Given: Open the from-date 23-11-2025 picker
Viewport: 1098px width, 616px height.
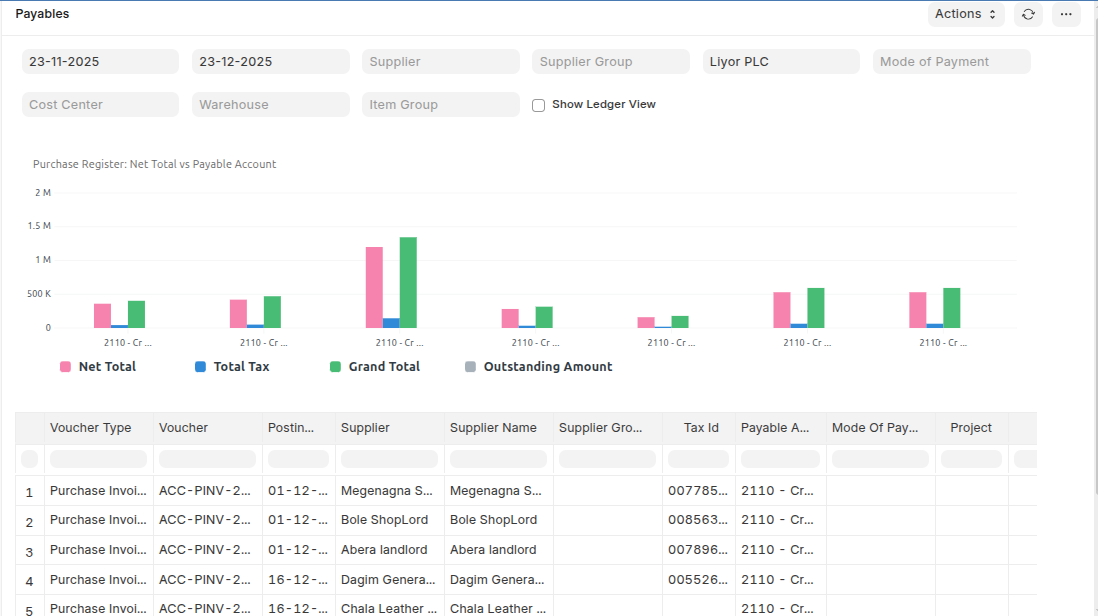Looking at the screenshot, I should [100, 62].
